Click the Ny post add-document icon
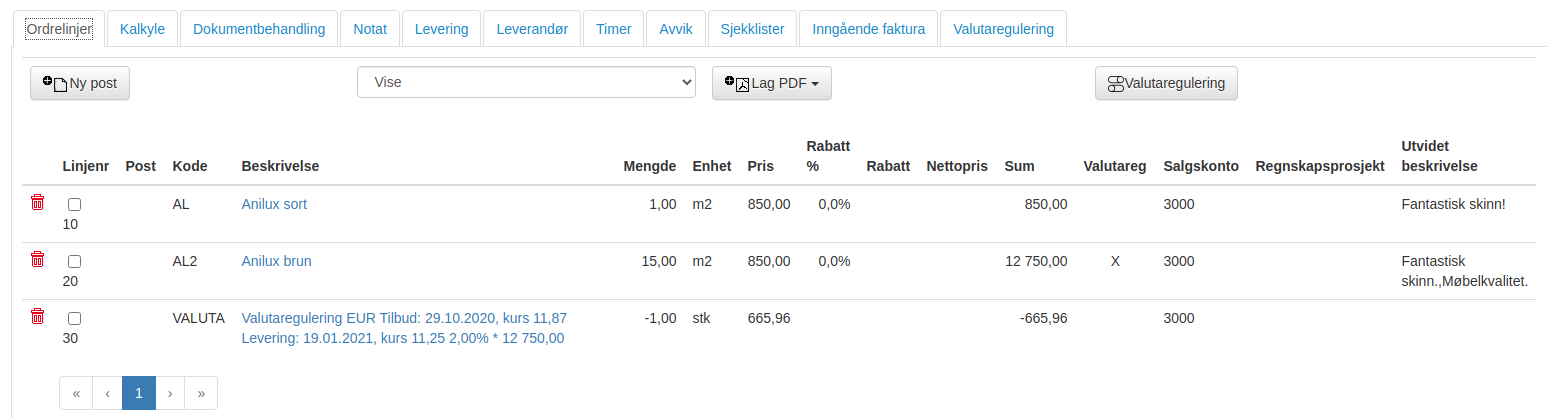The image size is (1547, 418). pyautogui.click(x=54, y=84)
